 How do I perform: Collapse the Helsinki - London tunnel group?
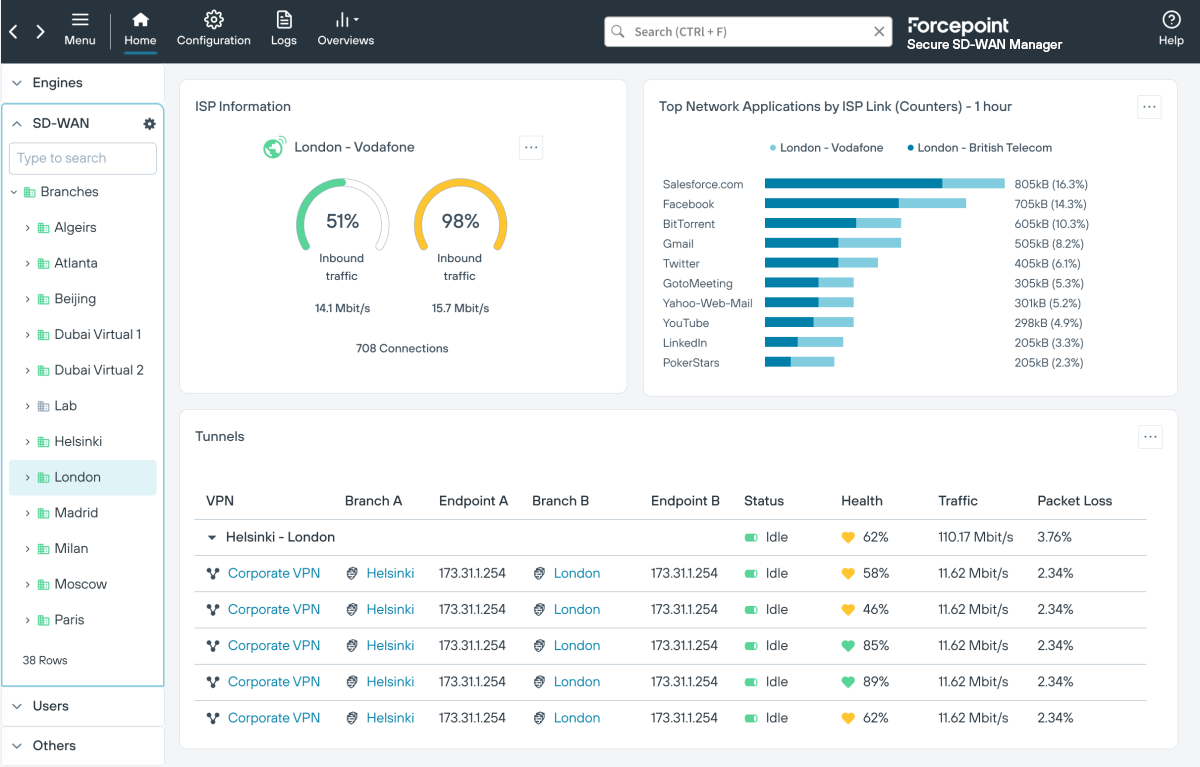(212, 538)
